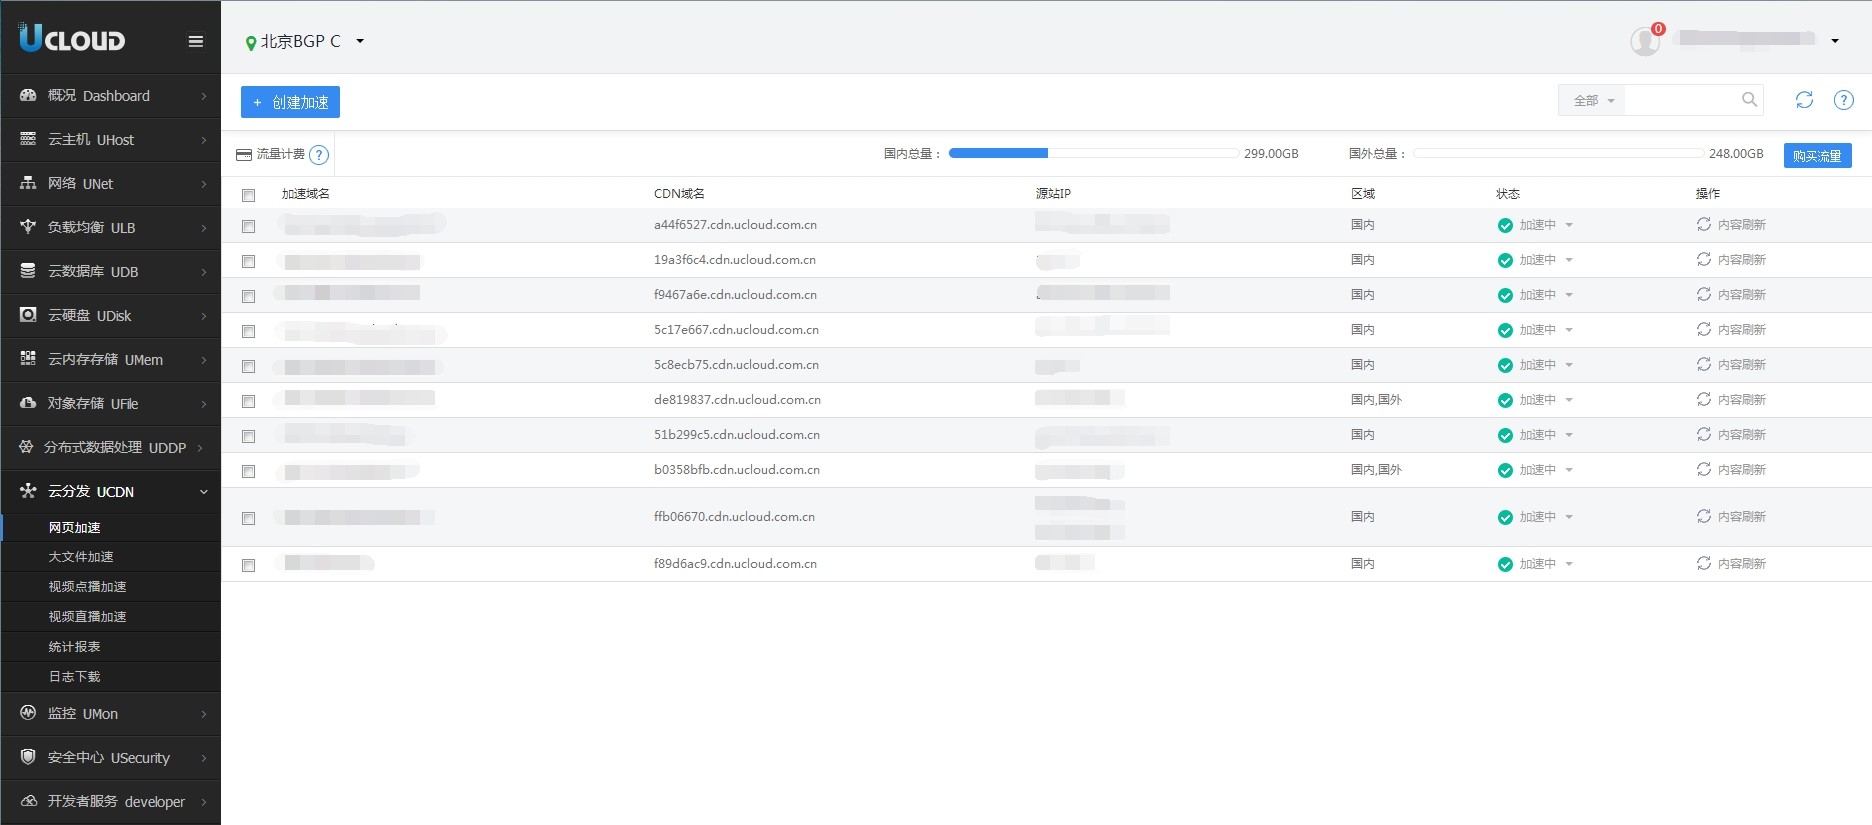The image size is (1872, 825).
Task: Click the ULB load balancer icon
Action: [x=28, y=227]
